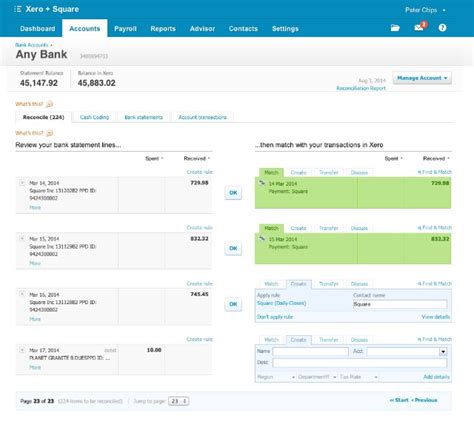This screenshot has height=424, width=474.
Task: Open the inbox envelope icon
Action: (419, 28)
